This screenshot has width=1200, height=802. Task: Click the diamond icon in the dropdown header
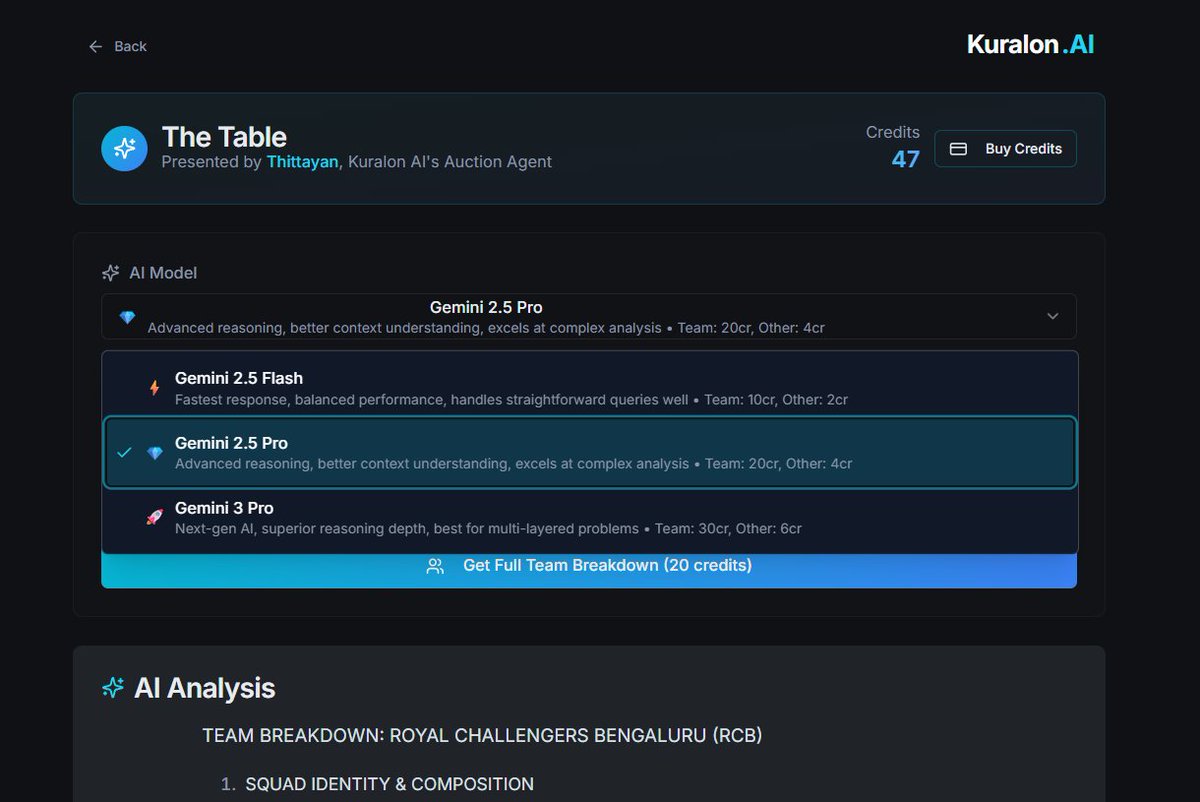127,317
